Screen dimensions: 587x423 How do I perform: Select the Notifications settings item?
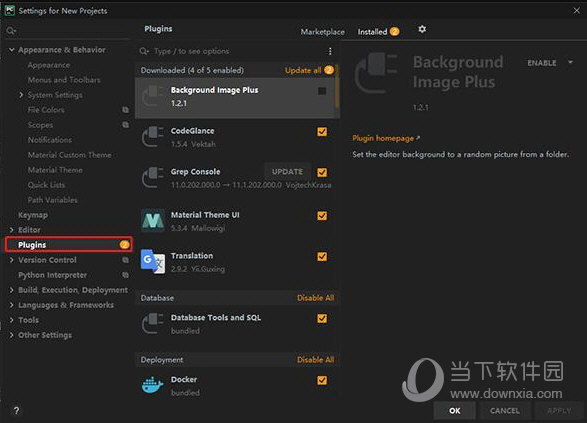(50, 140)
